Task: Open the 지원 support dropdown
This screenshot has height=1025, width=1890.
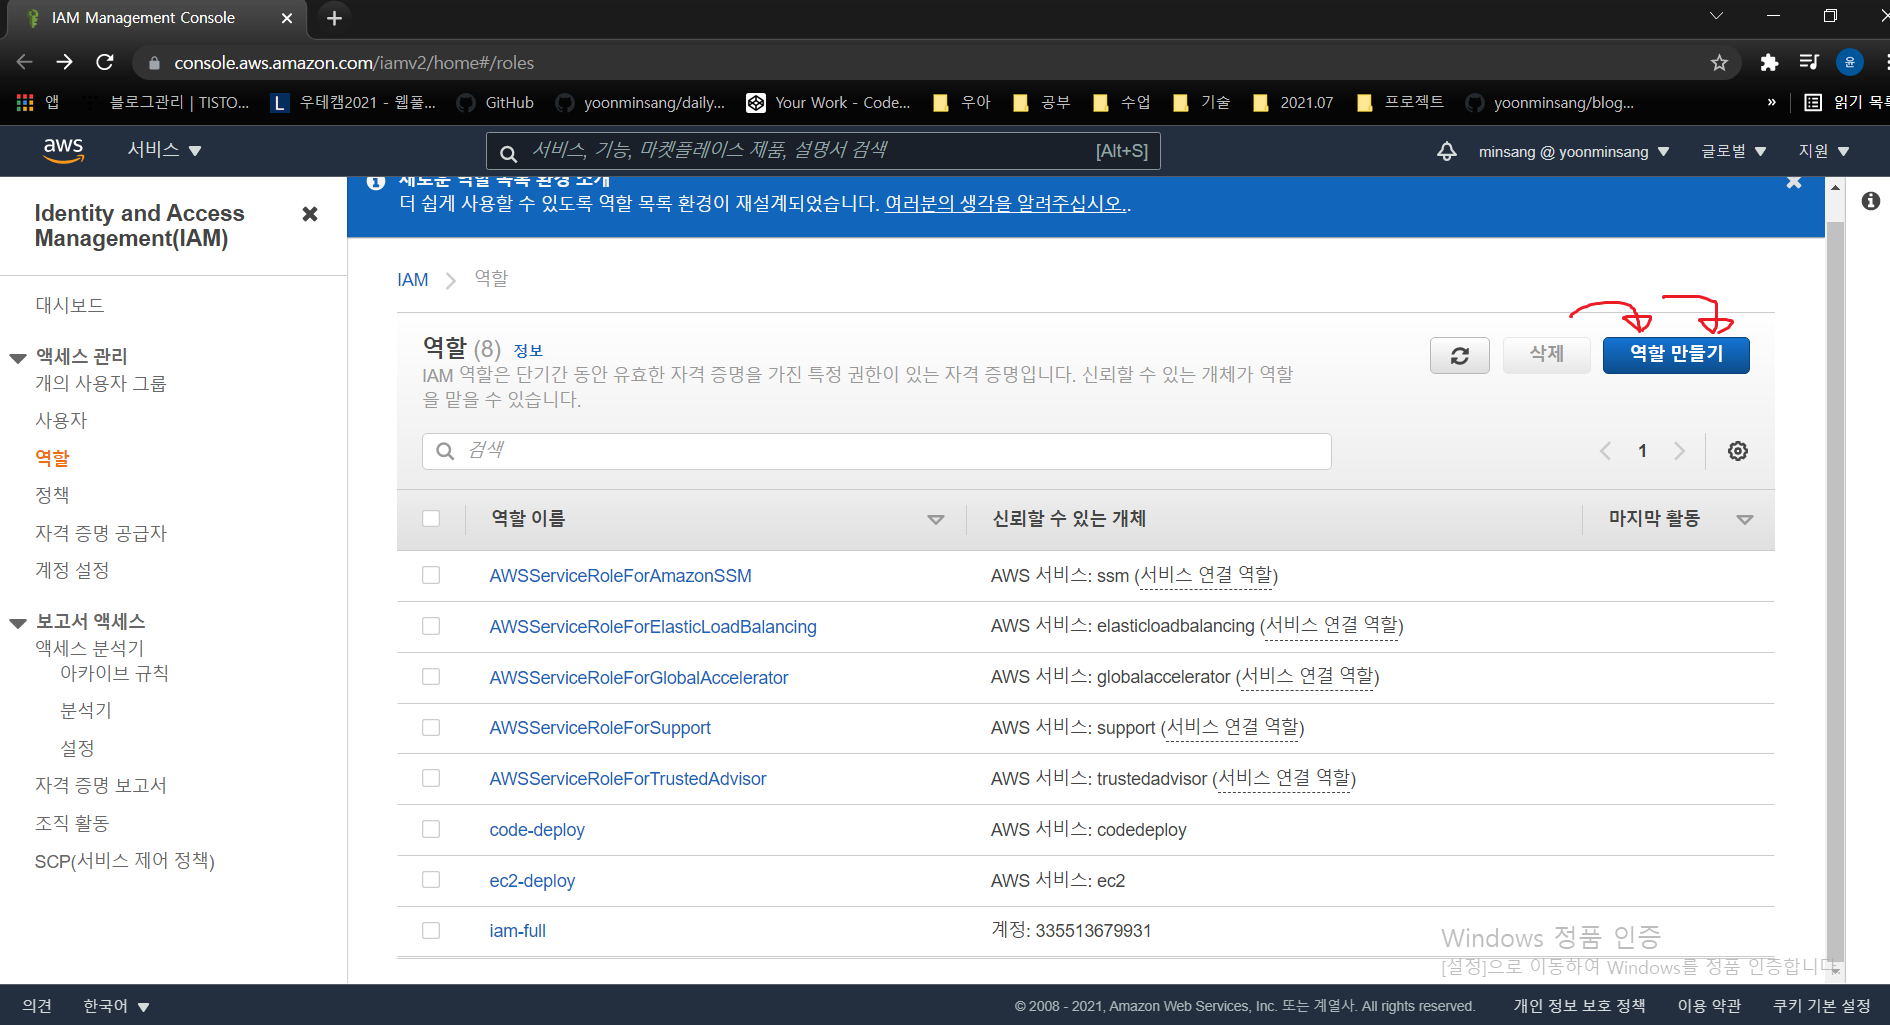Action: [x=1824, y=151]
